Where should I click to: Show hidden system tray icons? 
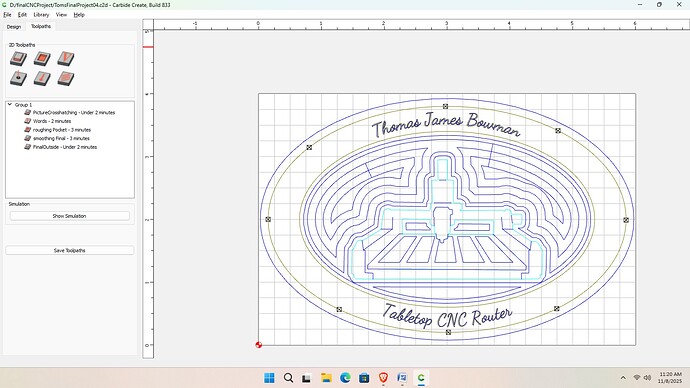[x=623, y=377]
